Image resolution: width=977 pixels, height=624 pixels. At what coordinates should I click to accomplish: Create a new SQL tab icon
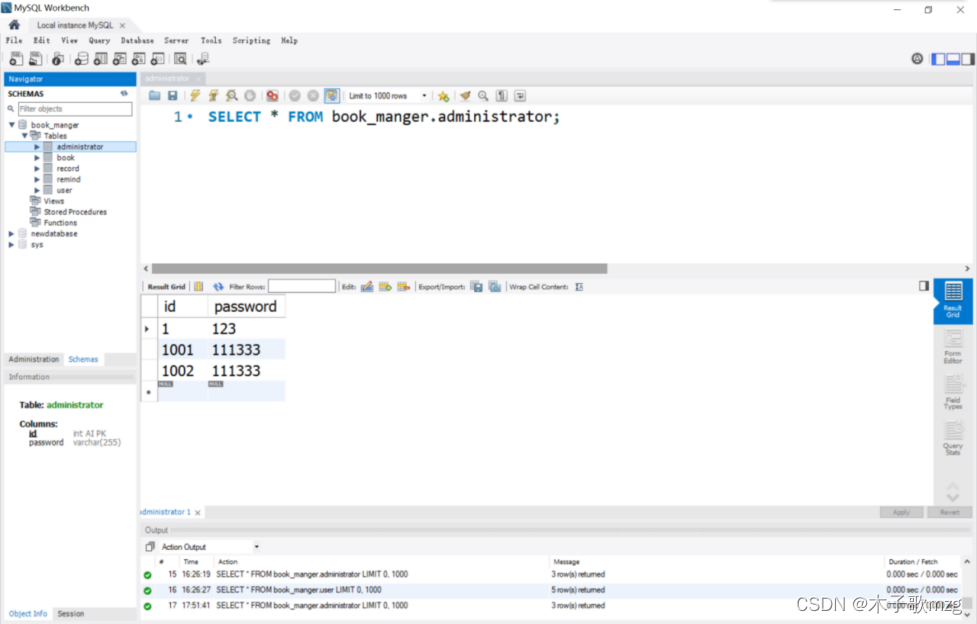(x=16, y=59)
